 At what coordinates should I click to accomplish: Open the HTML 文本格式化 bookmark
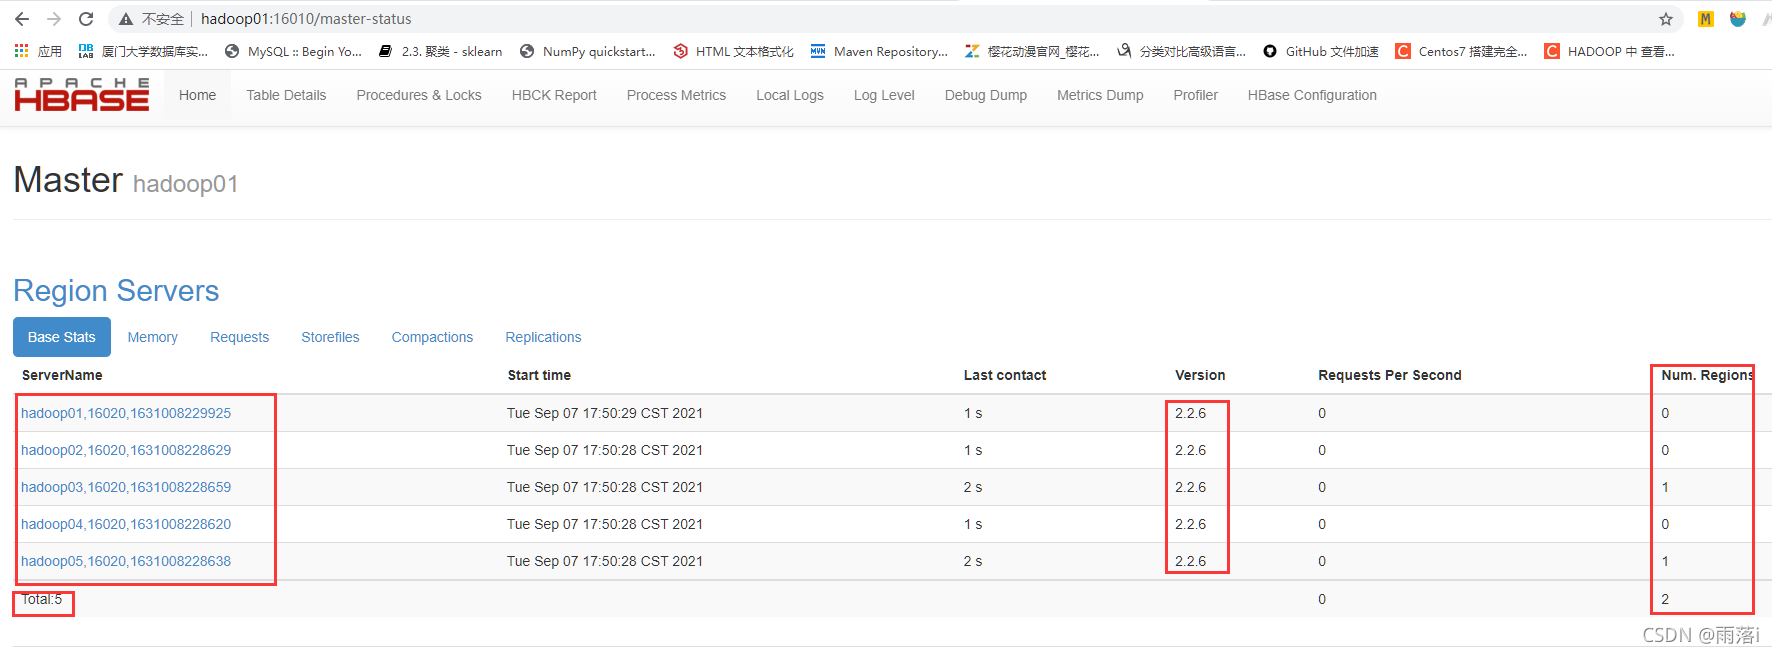tap(734, 51)
